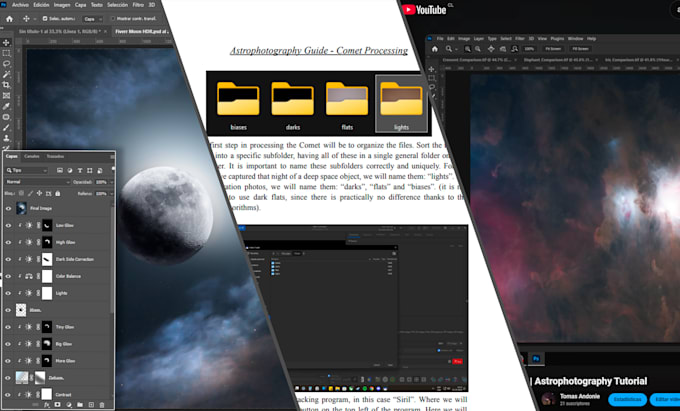Open the Edición menu

pos(41,5)
